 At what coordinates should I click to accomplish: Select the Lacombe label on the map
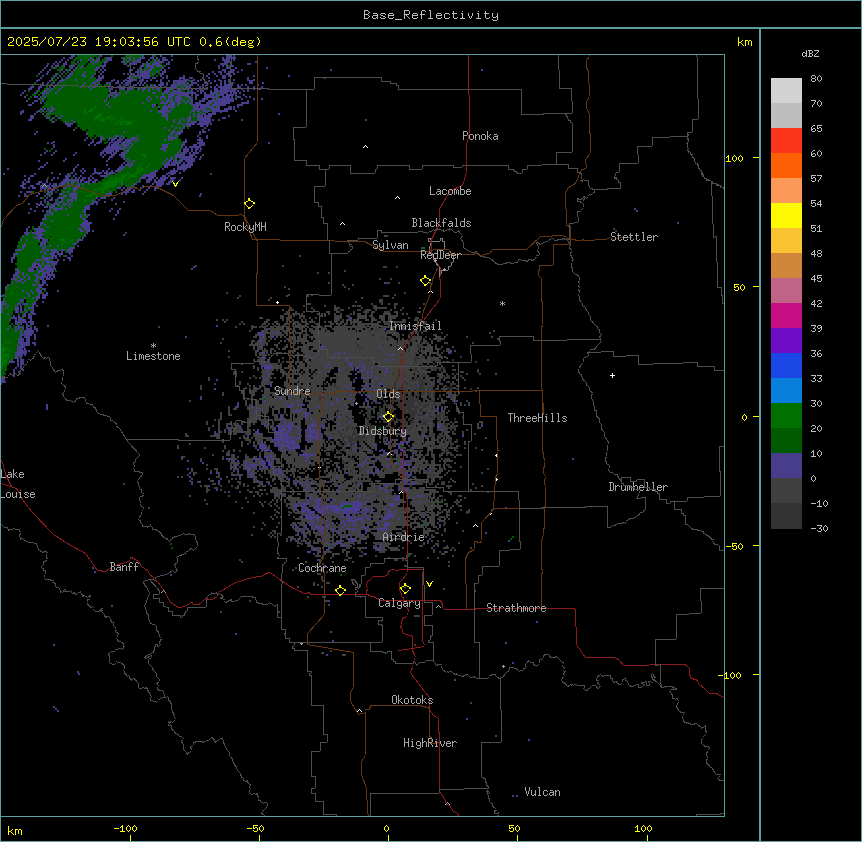pyautogui.click(x=450, y=191)
